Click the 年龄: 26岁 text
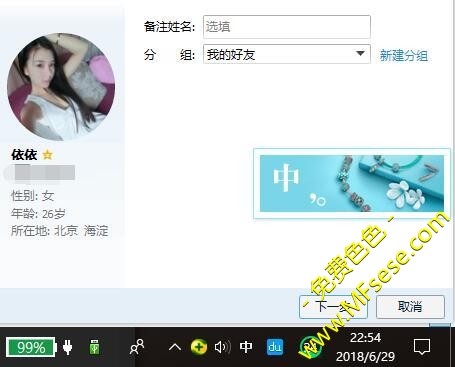Image resolution: width=455 pixels, height=367 pixels. pyautogui.click(x=38, y=213)
